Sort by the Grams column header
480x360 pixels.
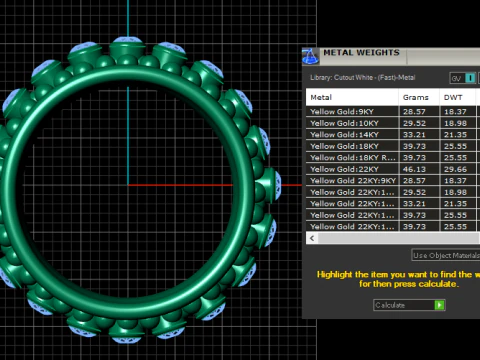[419, 97]
